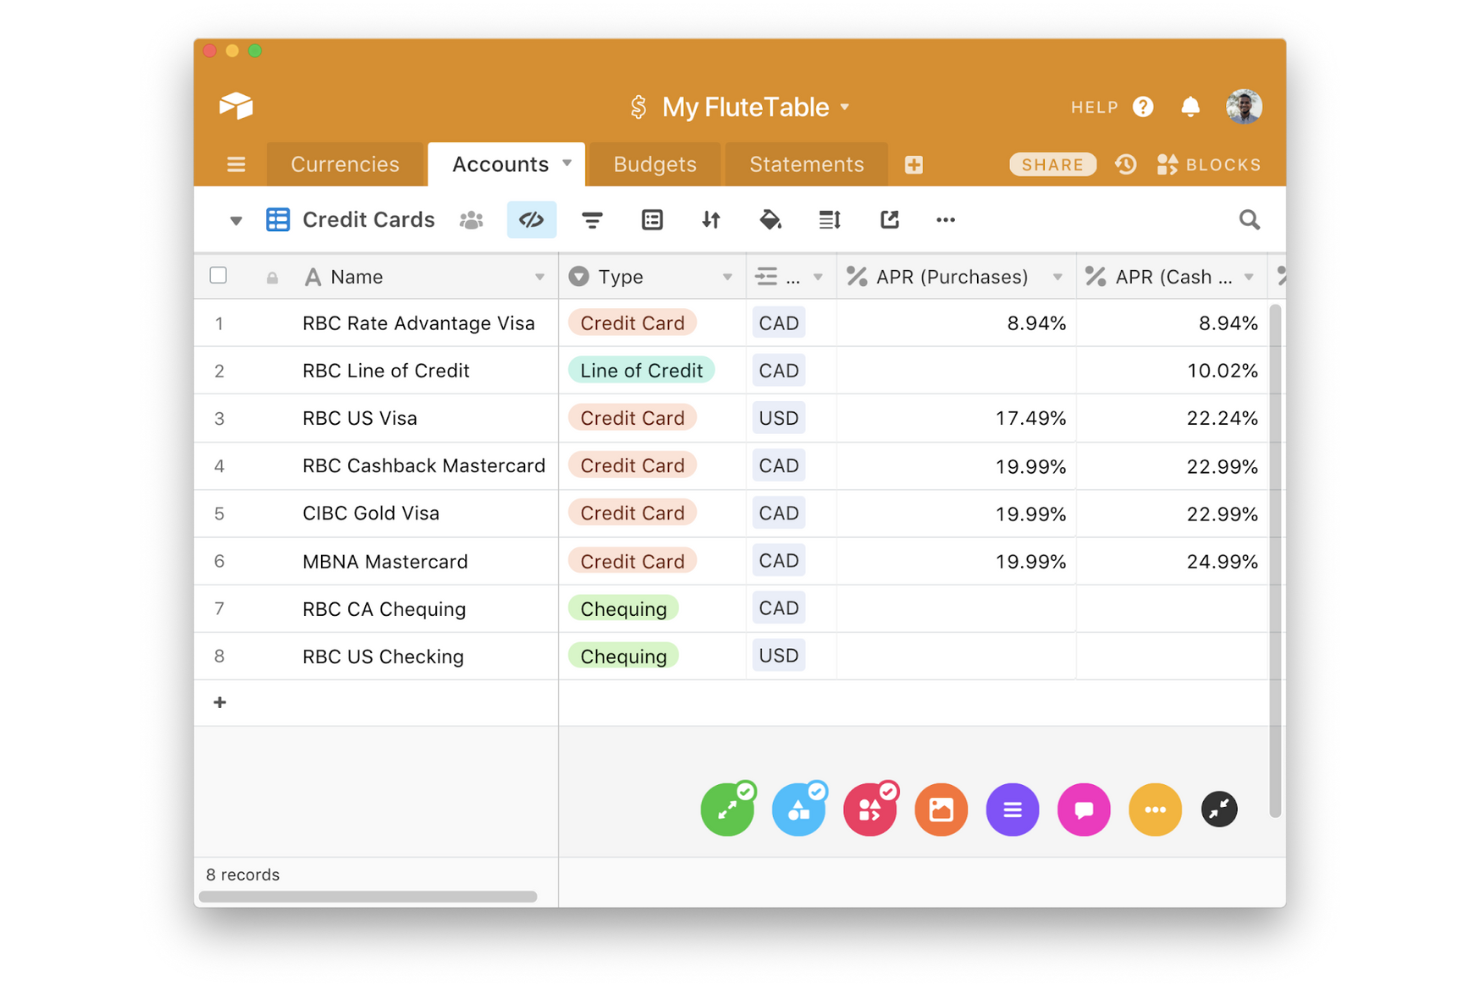Click the 24.99% APR cash value

click(x=1222, y=562)
